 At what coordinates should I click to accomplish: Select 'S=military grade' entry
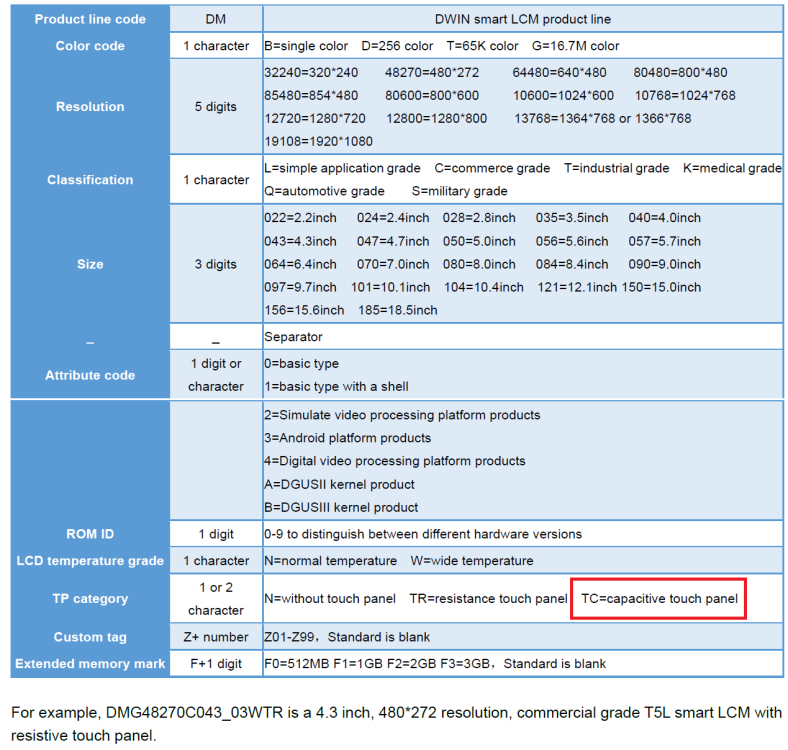[x=459, y=192]
